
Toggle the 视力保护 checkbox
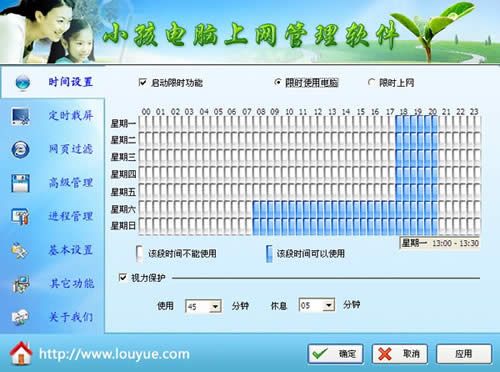click(x=123, y=277)
